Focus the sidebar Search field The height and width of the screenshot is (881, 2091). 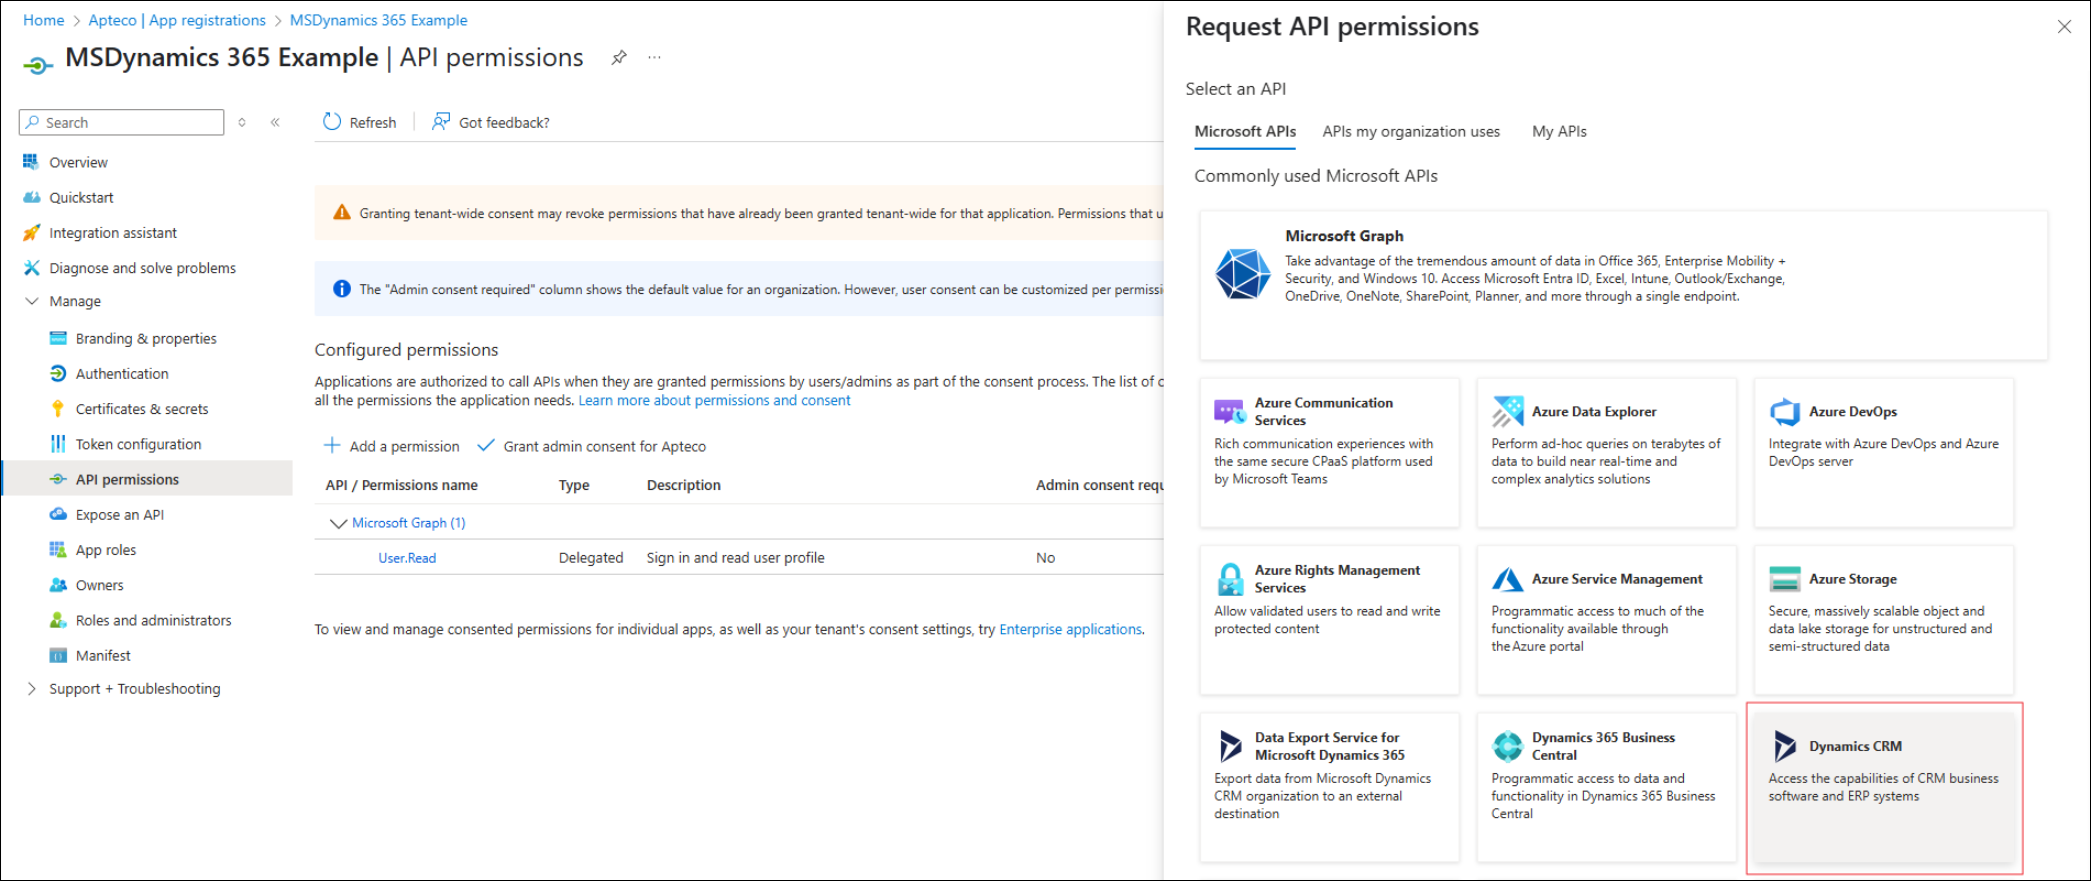pyautogui.click(x=121, y=122)
